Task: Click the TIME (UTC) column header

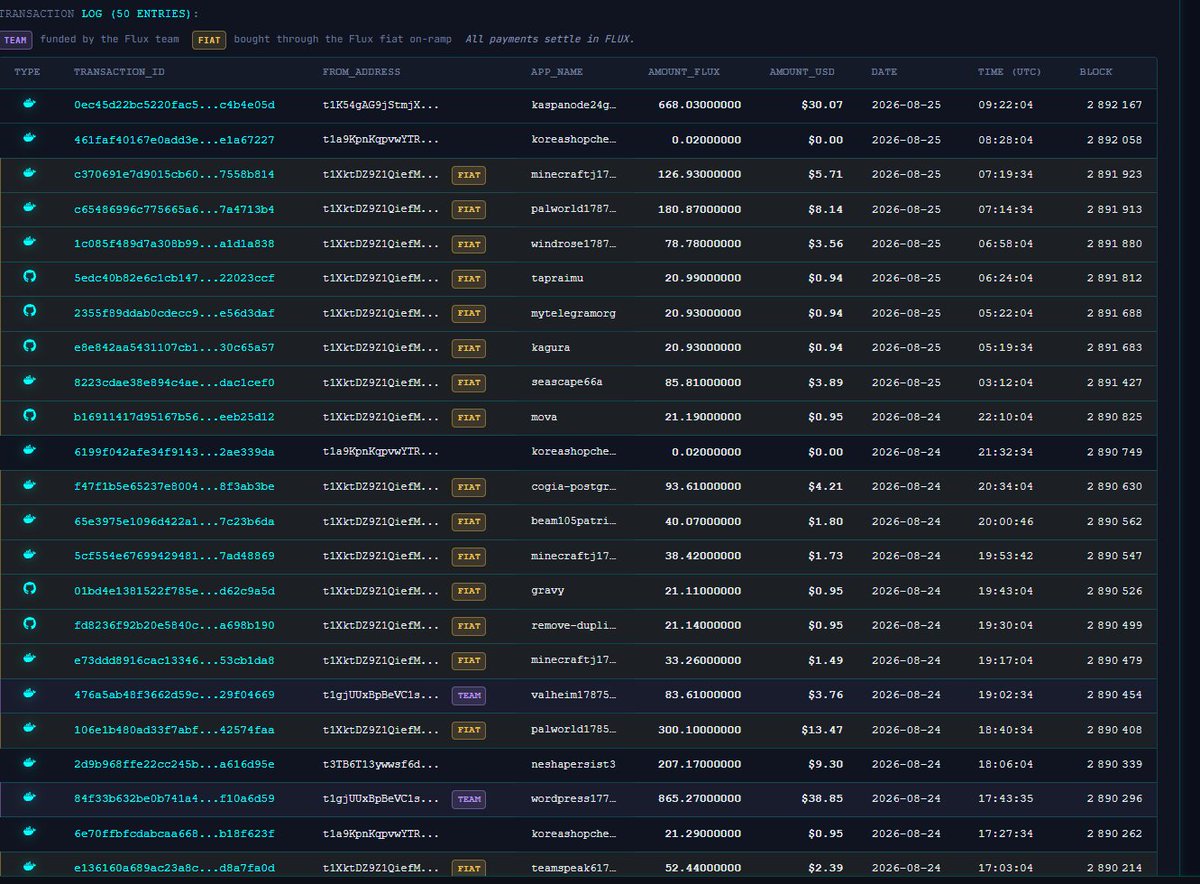Action: [1008, 72]
